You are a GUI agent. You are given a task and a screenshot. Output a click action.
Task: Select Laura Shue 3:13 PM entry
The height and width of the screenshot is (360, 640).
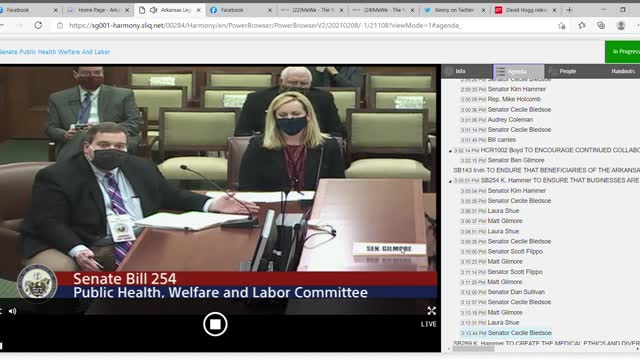pyautogui.click(x=490, y=322)
